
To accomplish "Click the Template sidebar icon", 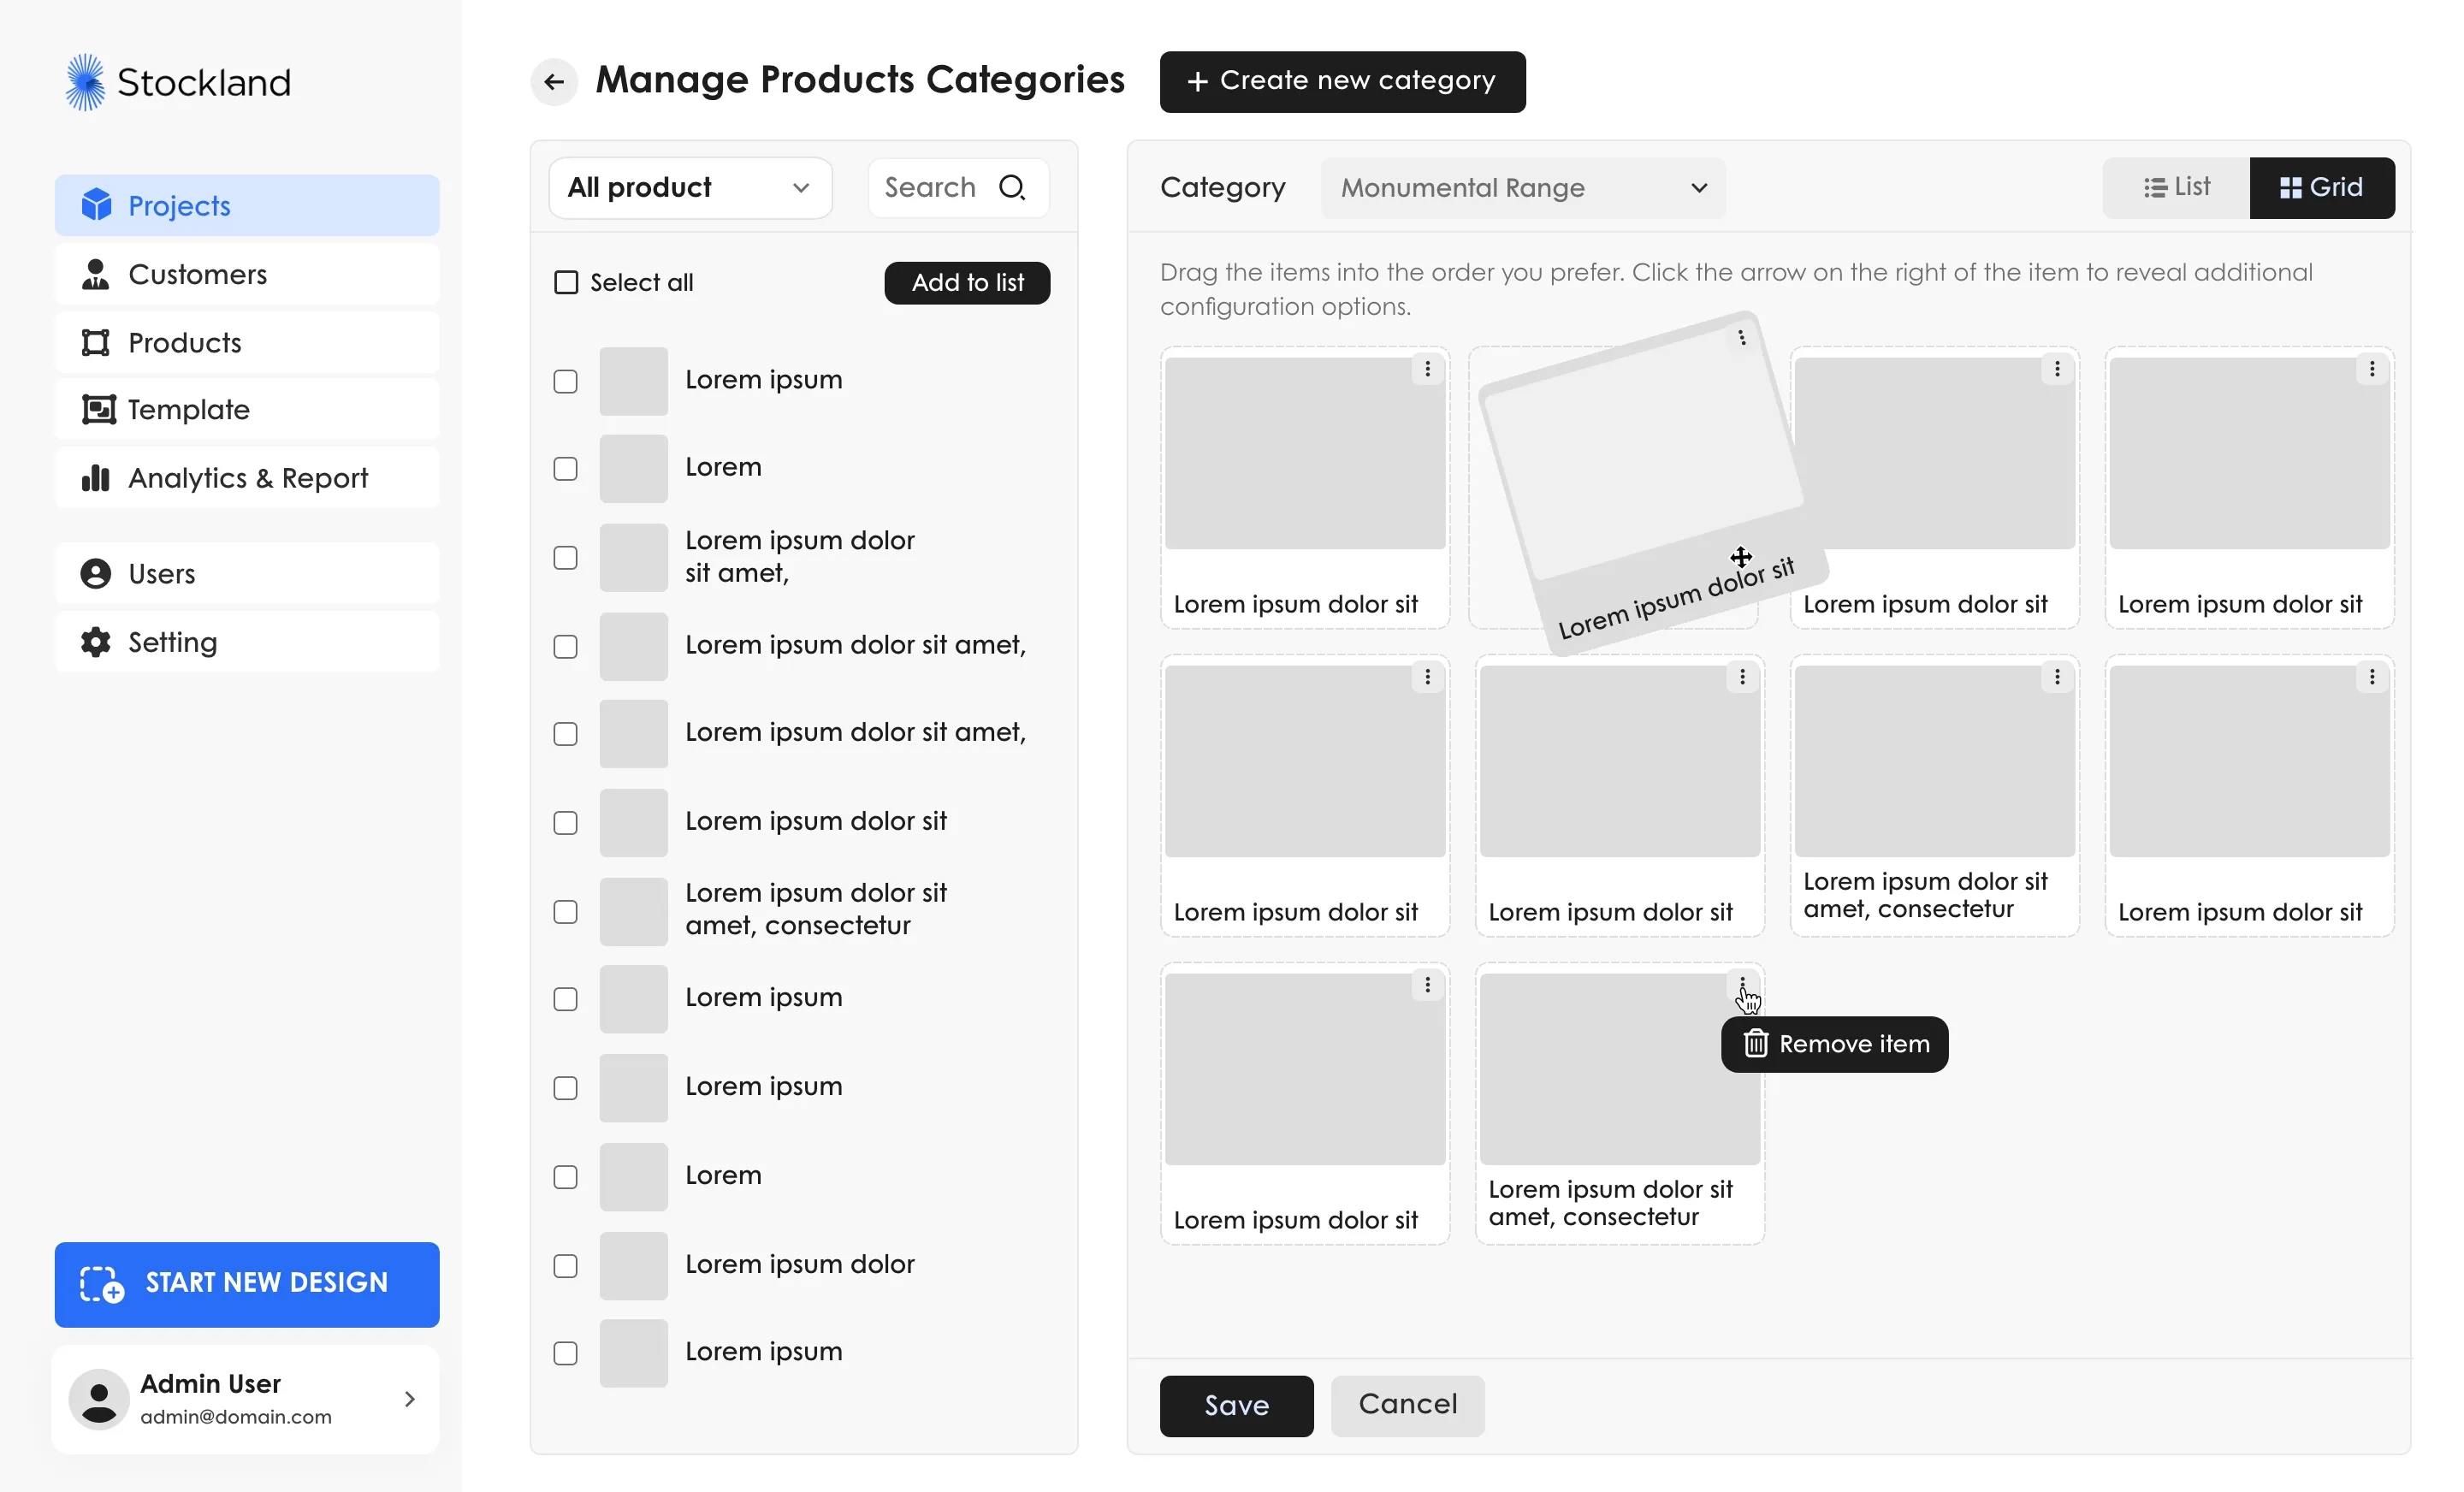I will click(x=98, y=409).
